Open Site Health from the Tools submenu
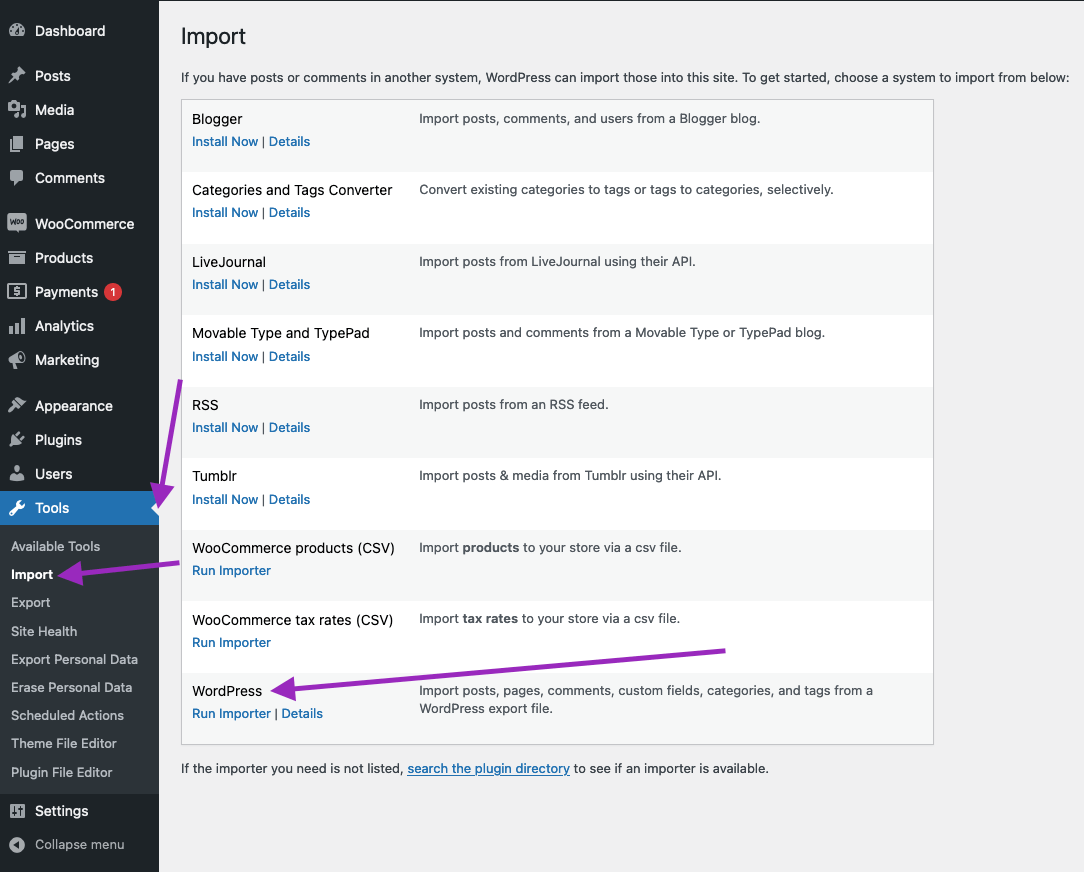This screenshot has height=872, width=1084. (43, 631)
